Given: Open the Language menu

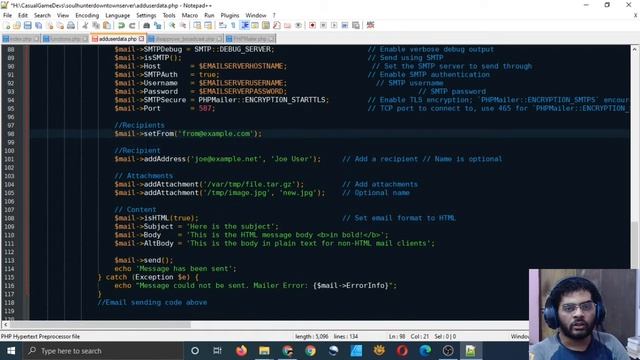Looking at the screenshot, I should pos(118,15).
